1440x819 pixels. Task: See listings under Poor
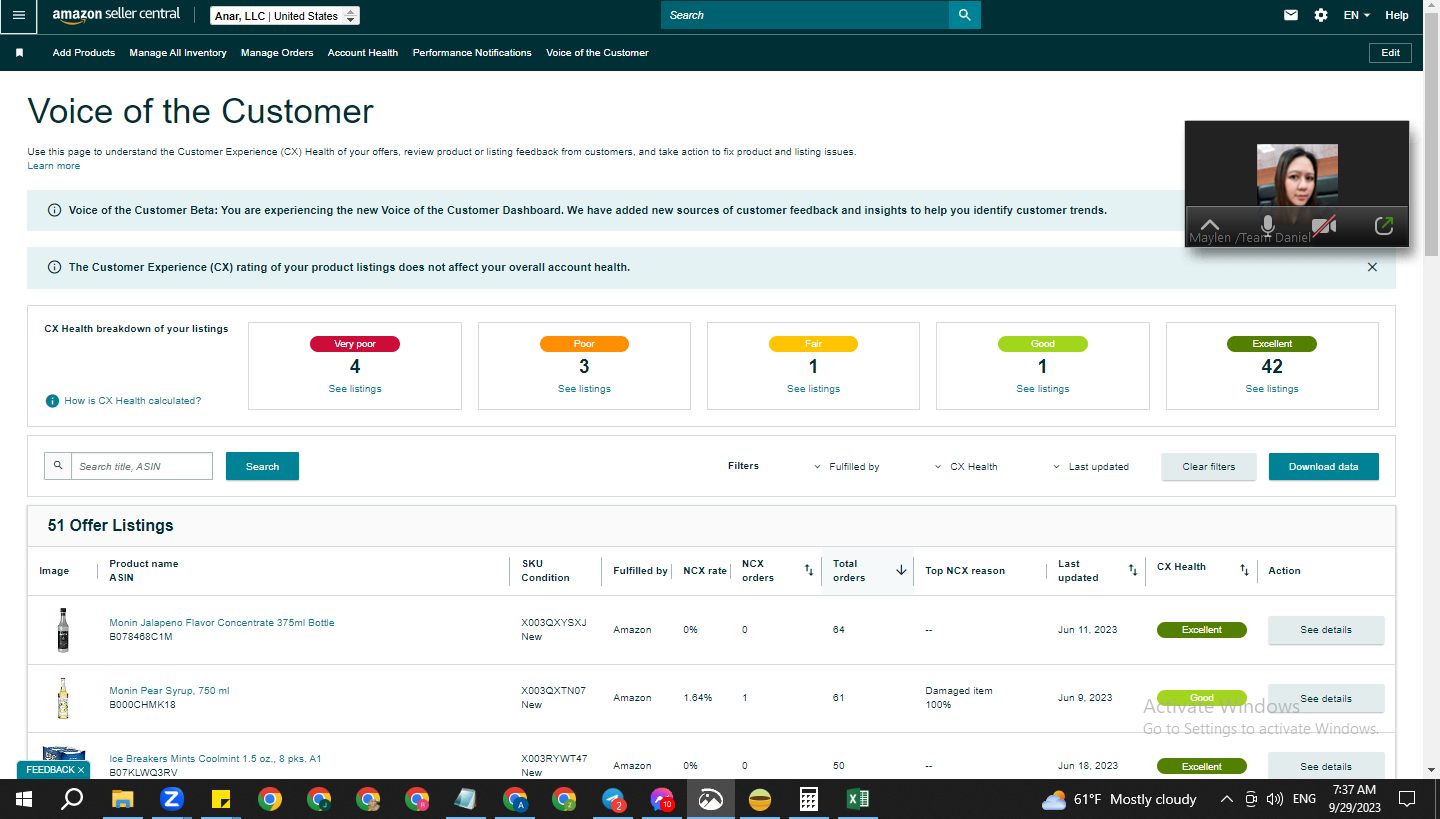pyautogui.click(x=584, y=389)
